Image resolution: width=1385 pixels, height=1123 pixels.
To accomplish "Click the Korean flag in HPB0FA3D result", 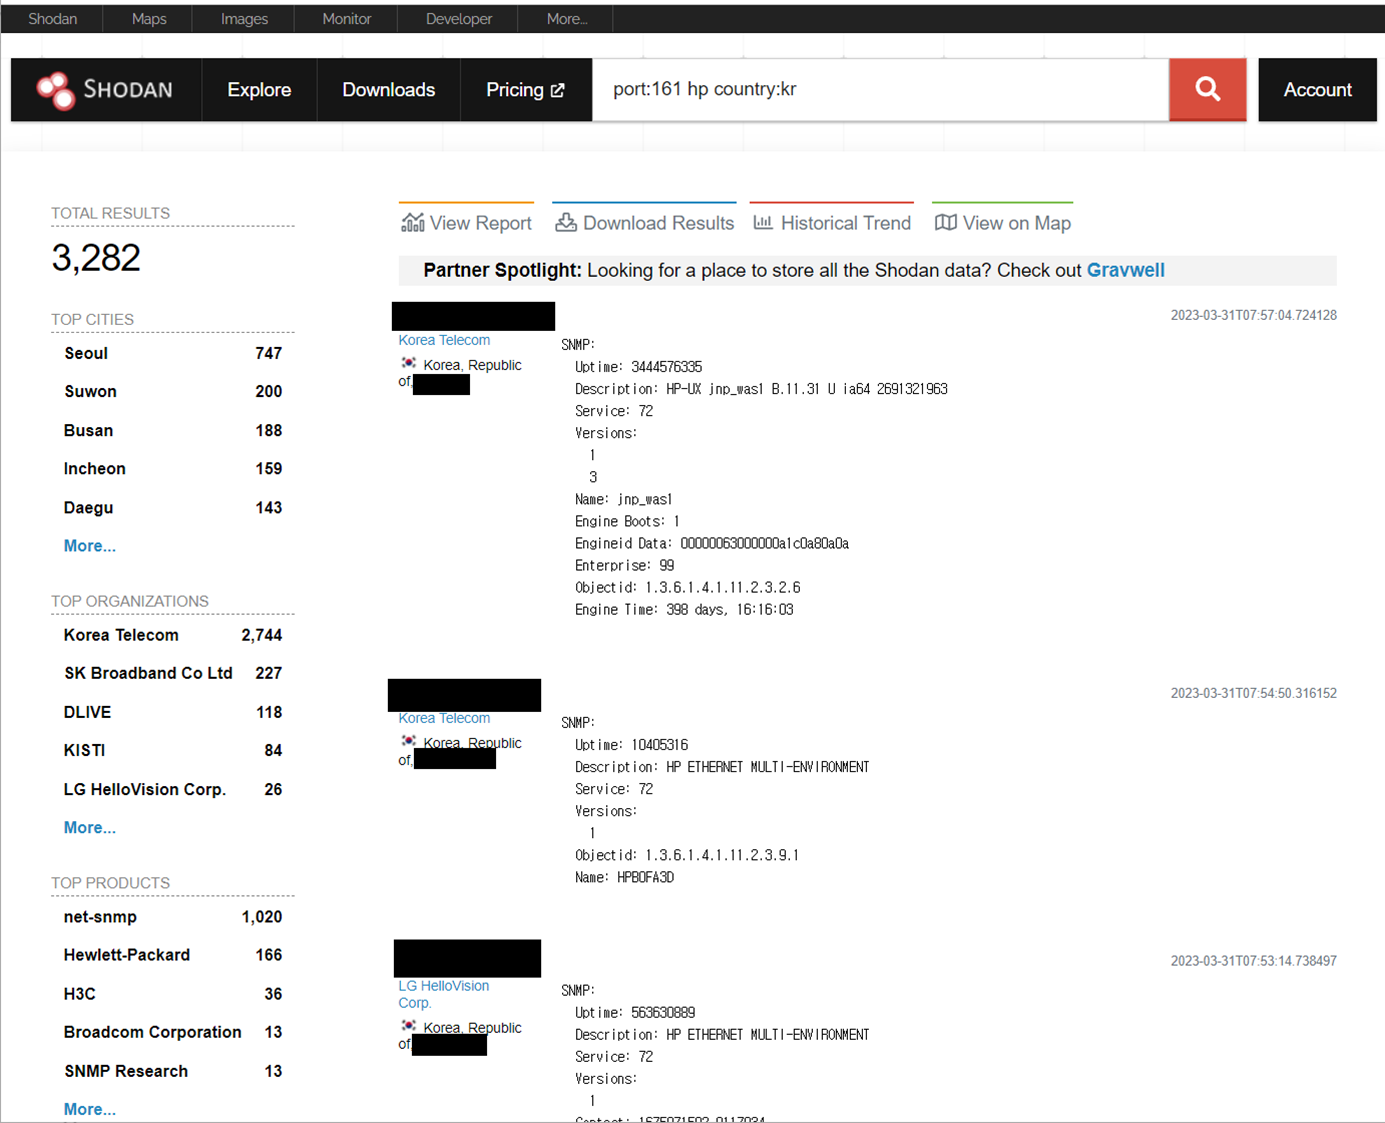I will point(408,742).
